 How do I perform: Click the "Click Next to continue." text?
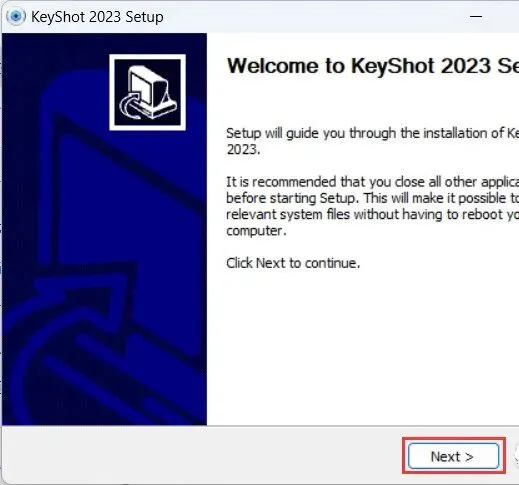click(x=293, y=263)
